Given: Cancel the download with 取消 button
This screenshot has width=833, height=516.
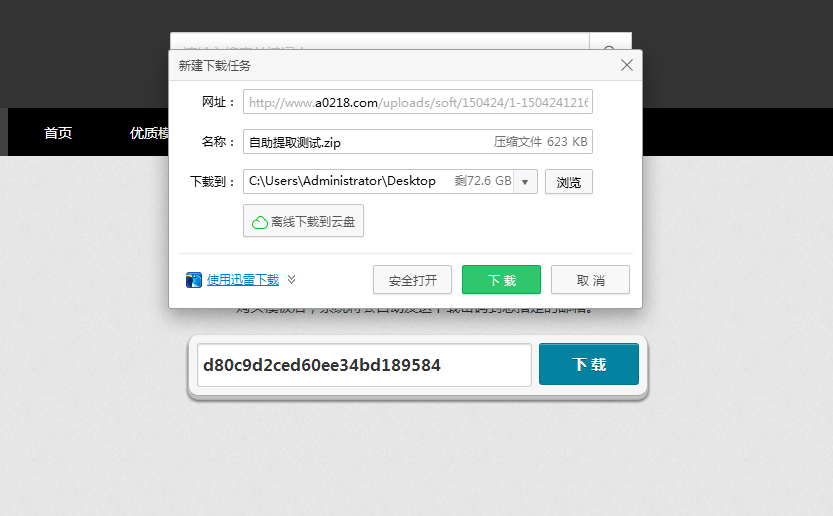Looking at the screenshot, I should pyautogui.click(x=590, y=280).
